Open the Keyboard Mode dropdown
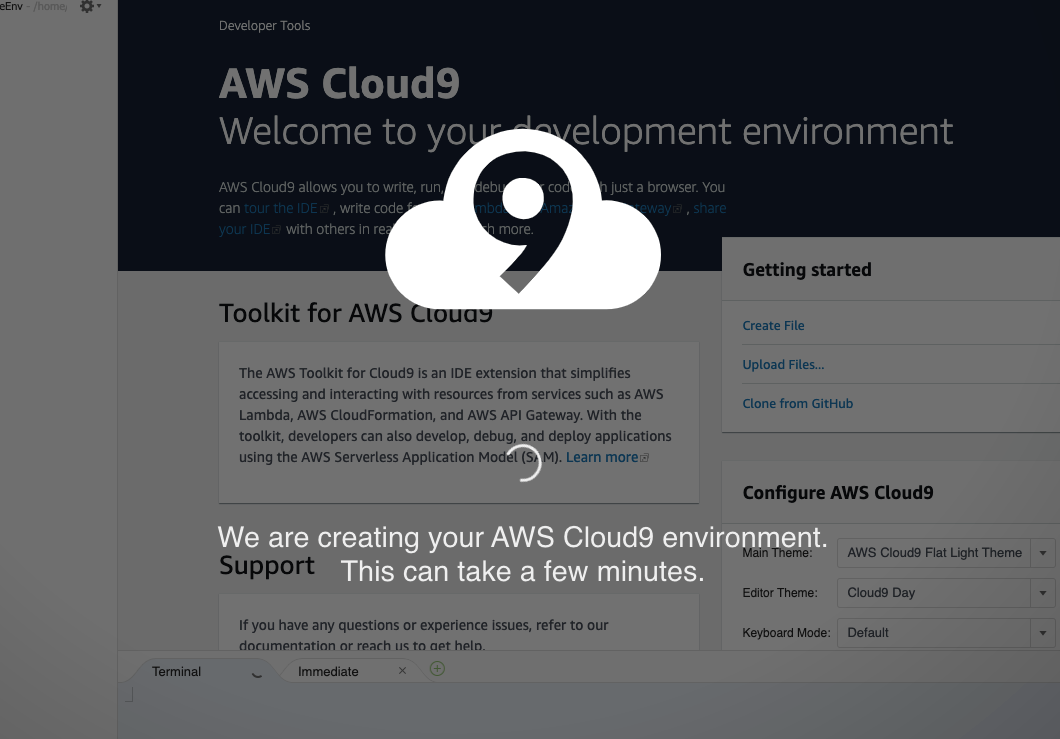This screenshot has height=739, width=1060. click(946, 632)
